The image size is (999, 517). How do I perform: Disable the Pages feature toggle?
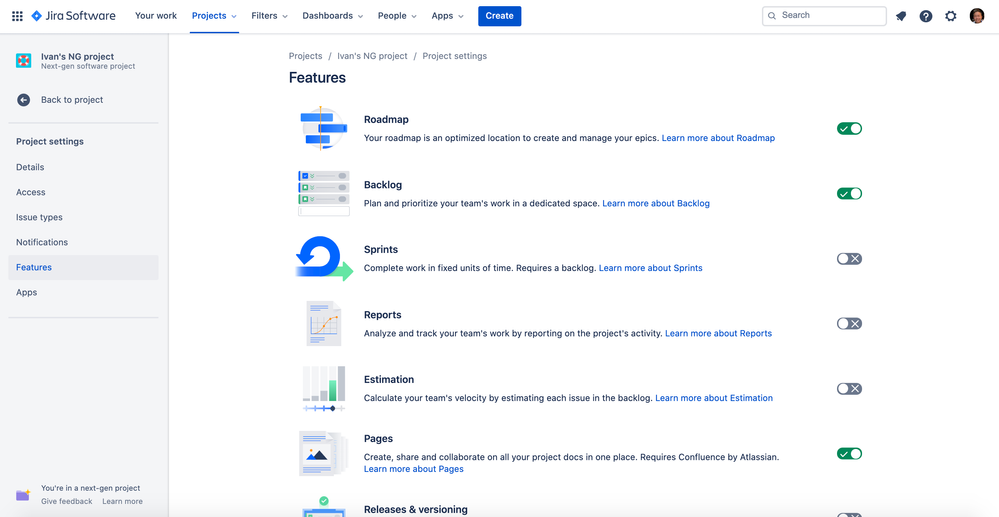coord(849,453)
